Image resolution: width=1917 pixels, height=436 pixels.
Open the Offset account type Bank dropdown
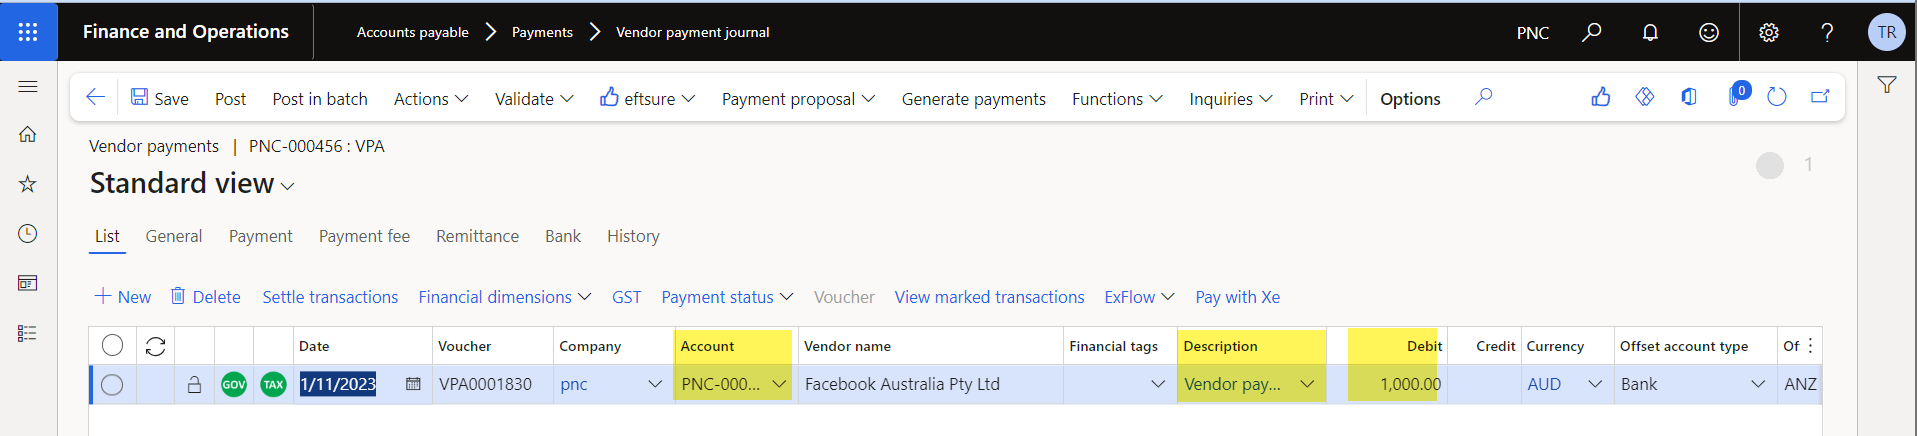[1758, 384]
